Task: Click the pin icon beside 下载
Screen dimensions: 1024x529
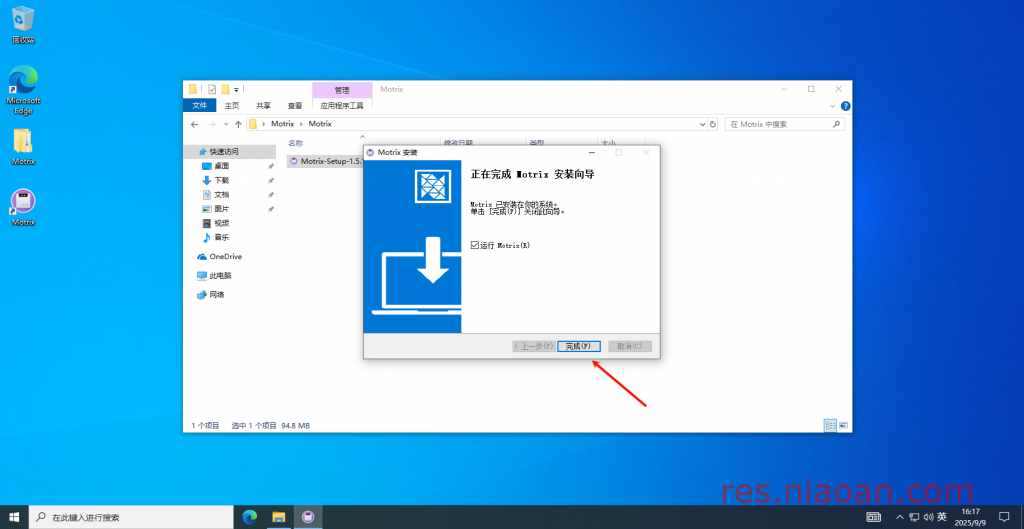Action: (x=270, y=180)
